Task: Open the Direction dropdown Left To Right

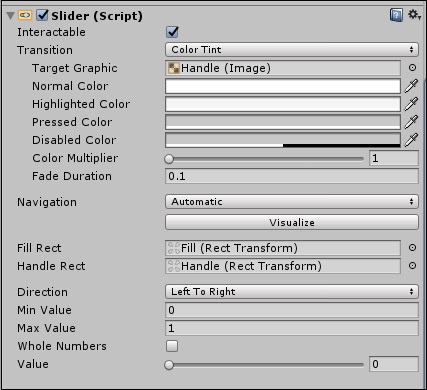Action: coord(292,292)
